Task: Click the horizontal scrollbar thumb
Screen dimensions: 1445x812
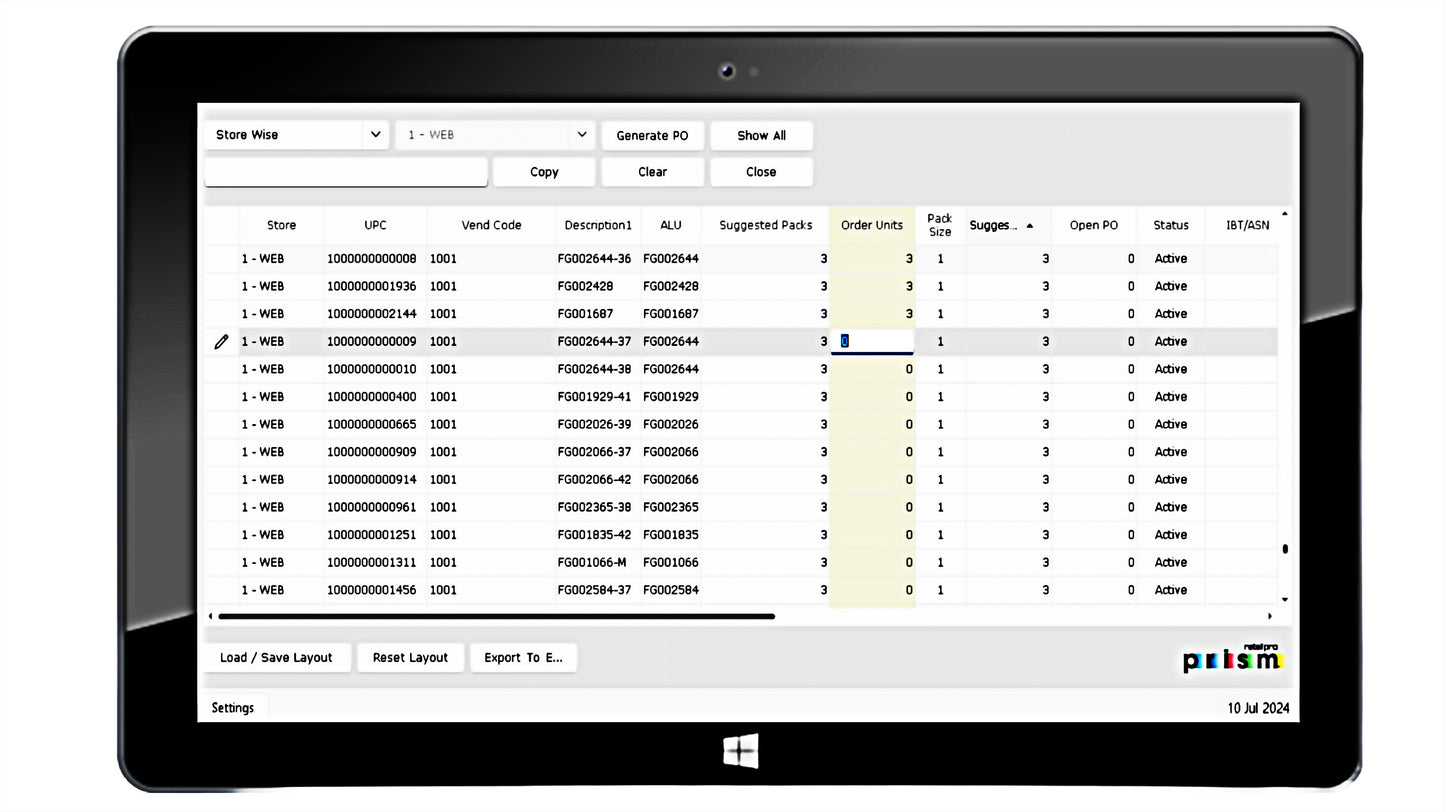Action: point(496,617)
